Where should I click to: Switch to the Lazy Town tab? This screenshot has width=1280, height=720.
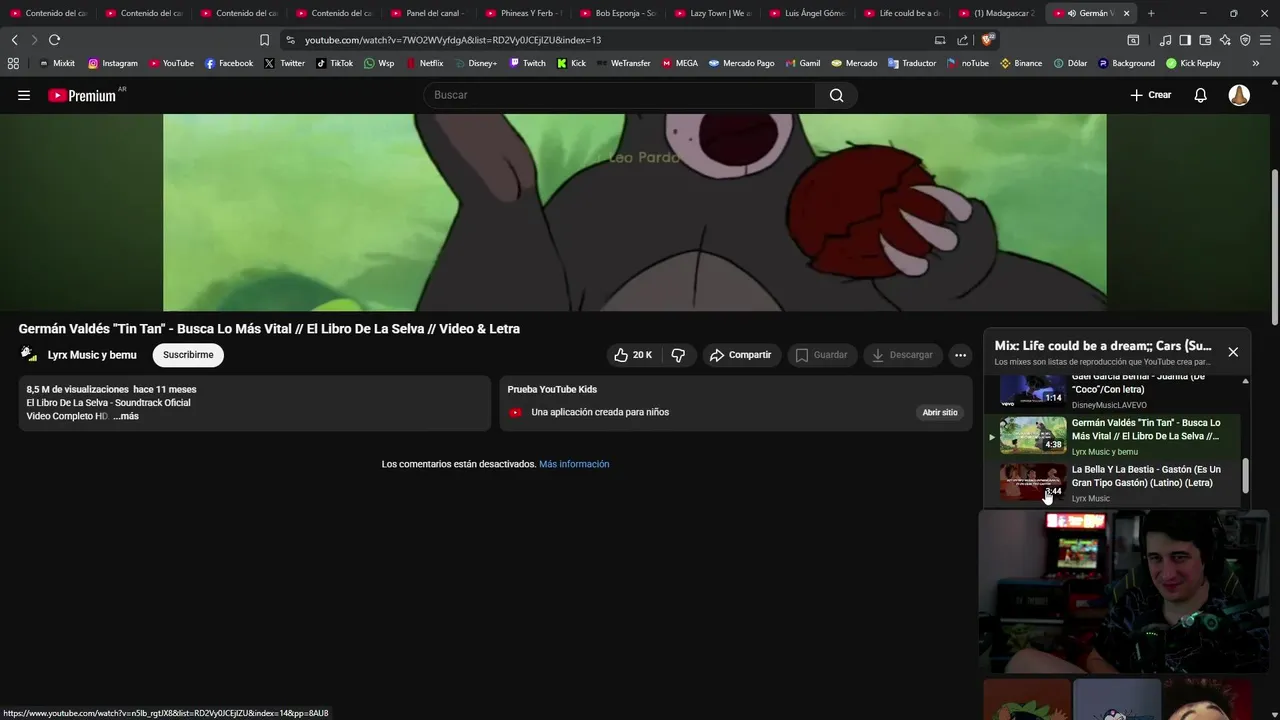click(x=712, y=13)
